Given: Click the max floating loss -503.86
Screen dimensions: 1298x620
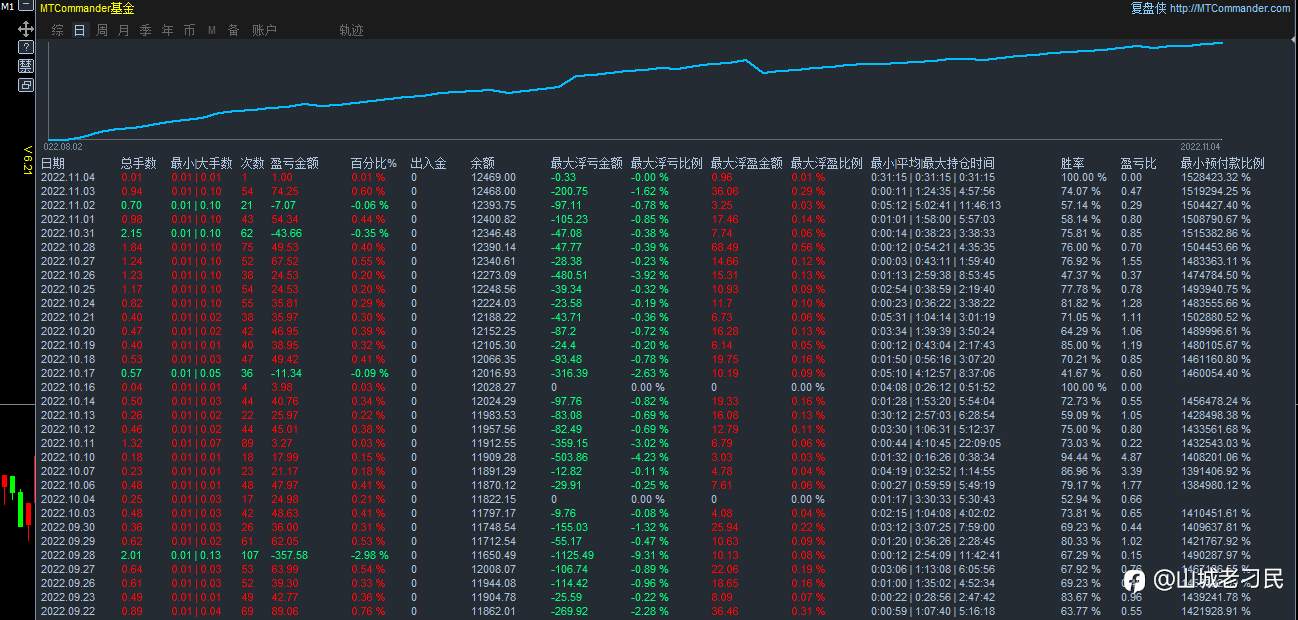Looking at the screenshot, I should point(569,457).
